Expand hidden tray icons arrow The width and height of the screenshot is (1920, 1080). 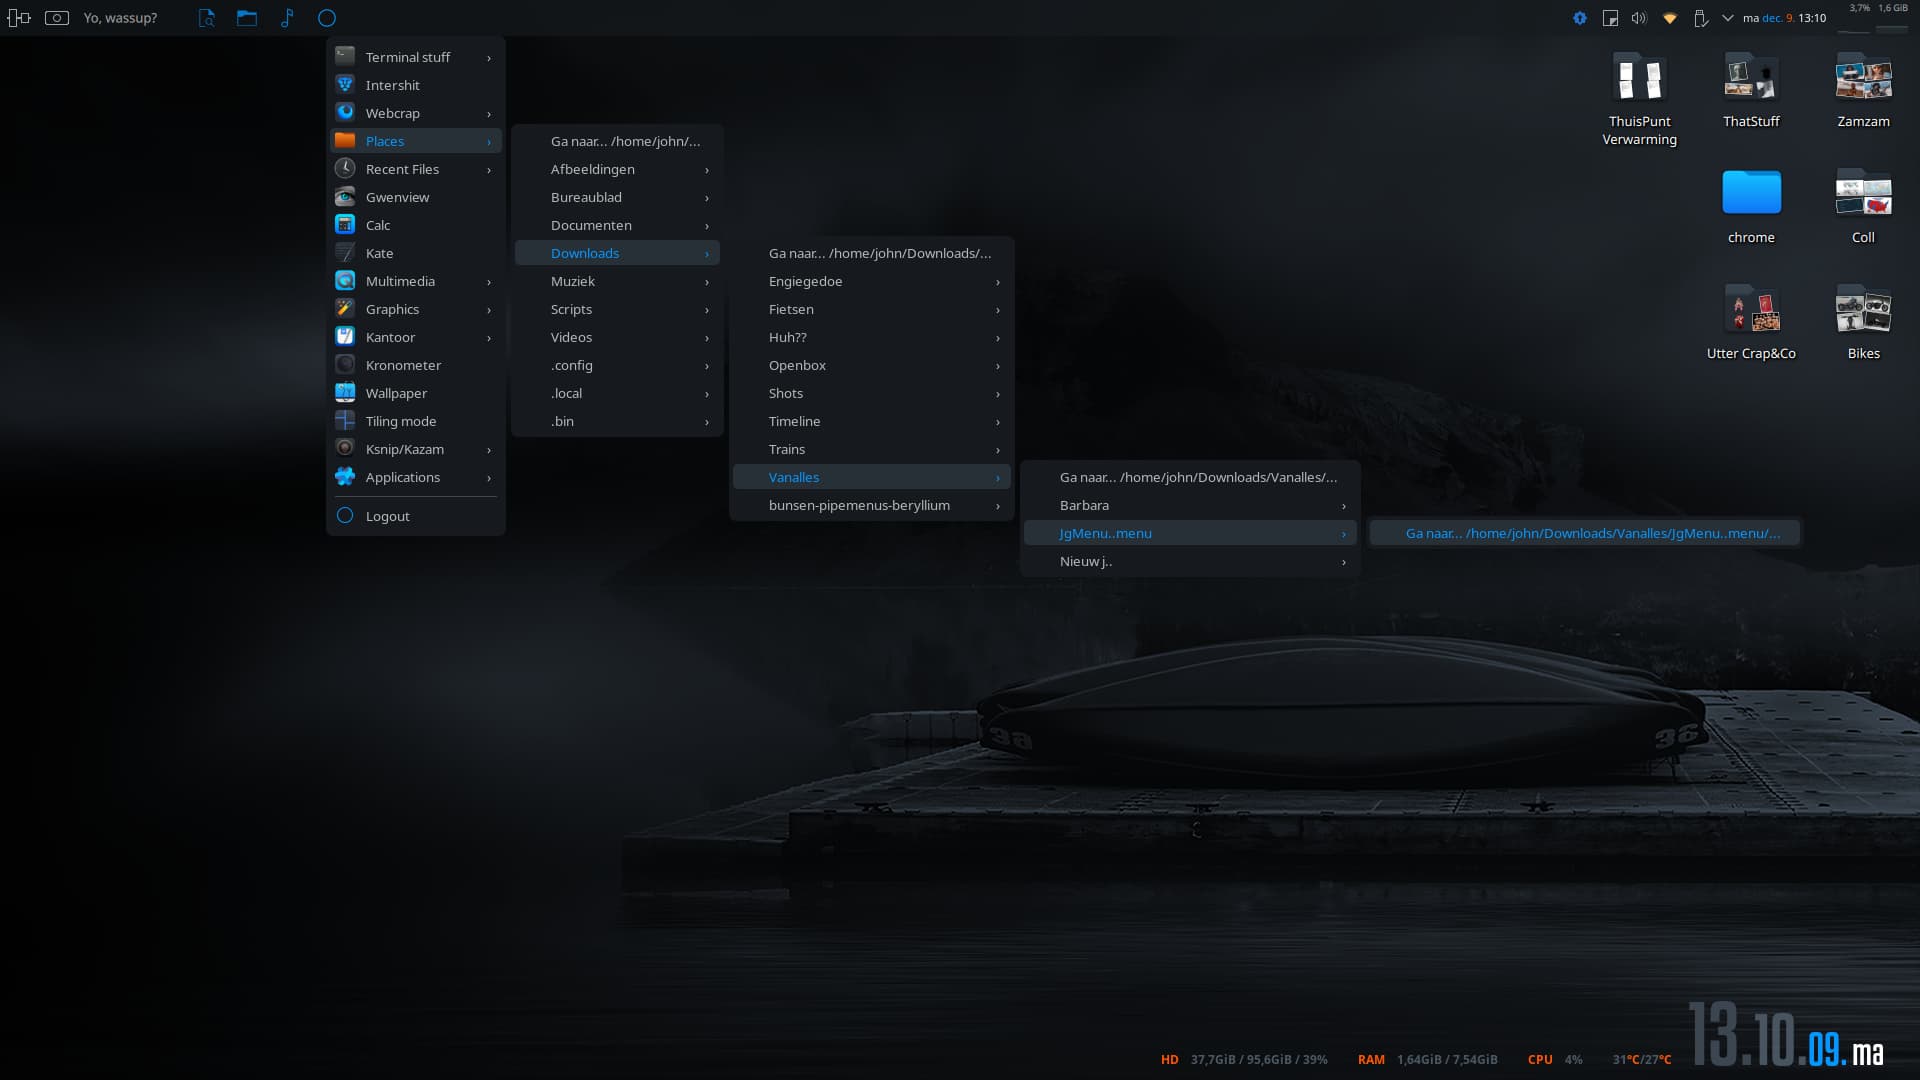pyautogui.click(x=1727, y=18)
